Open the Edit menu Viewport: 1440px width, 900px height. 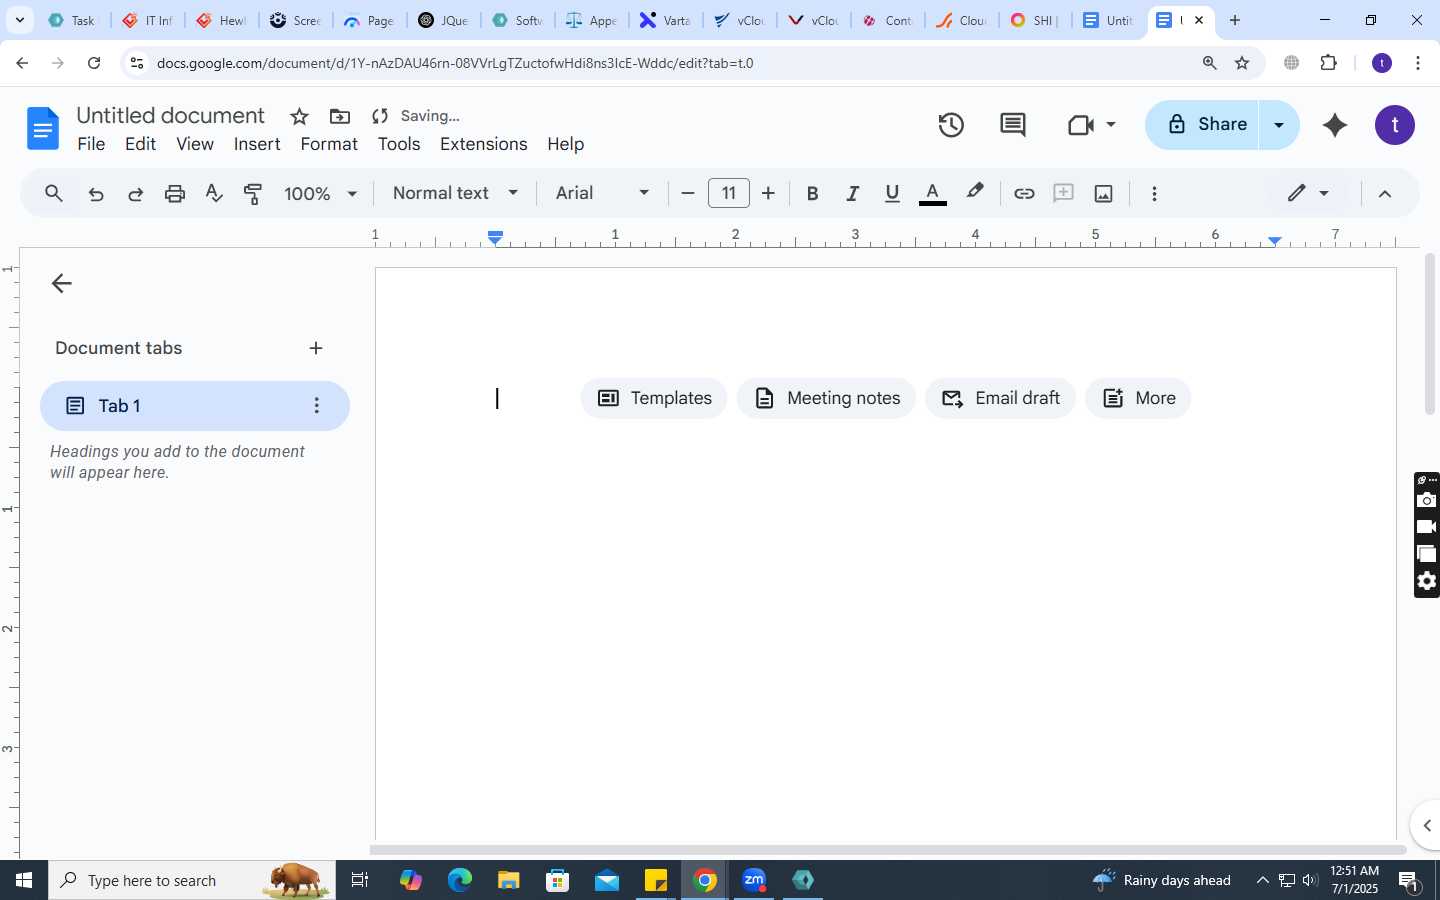point(140,144)
